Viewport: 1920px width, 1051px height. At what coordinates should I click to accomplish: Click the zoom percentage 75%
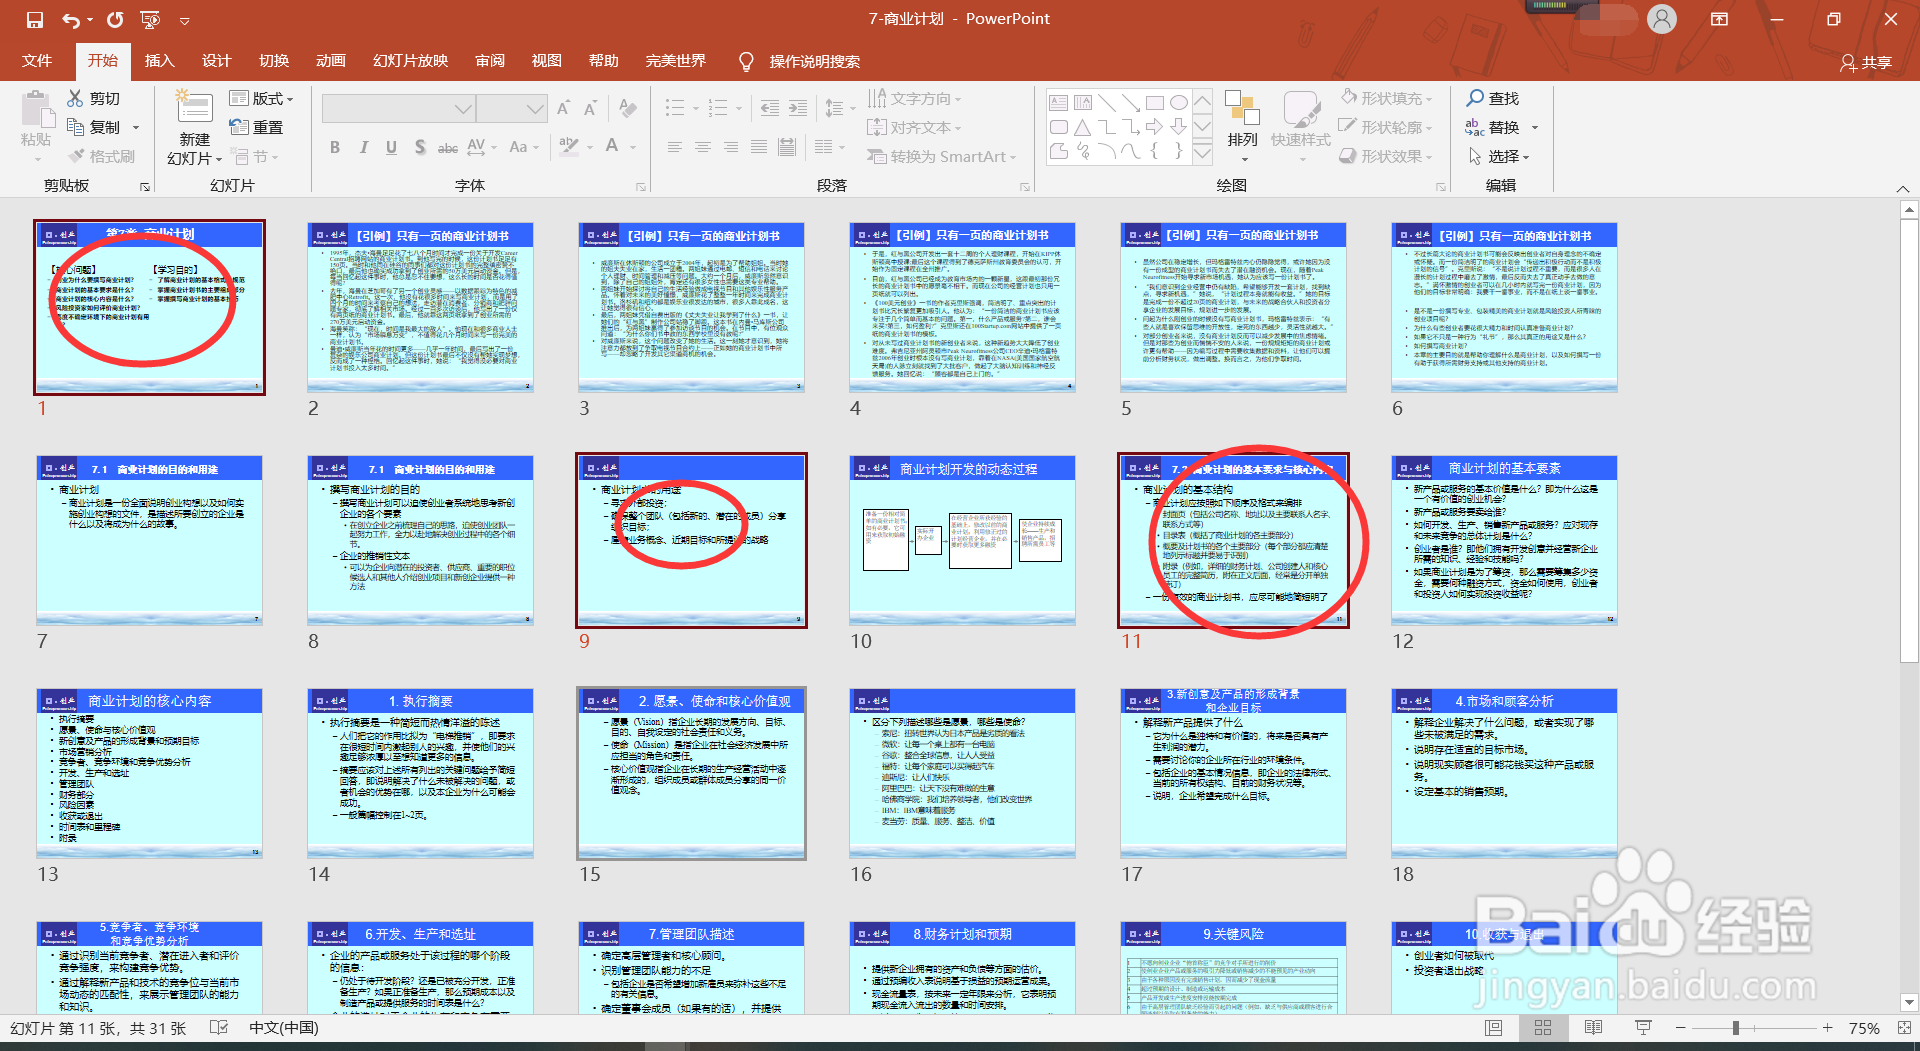click(1864, 1028)
